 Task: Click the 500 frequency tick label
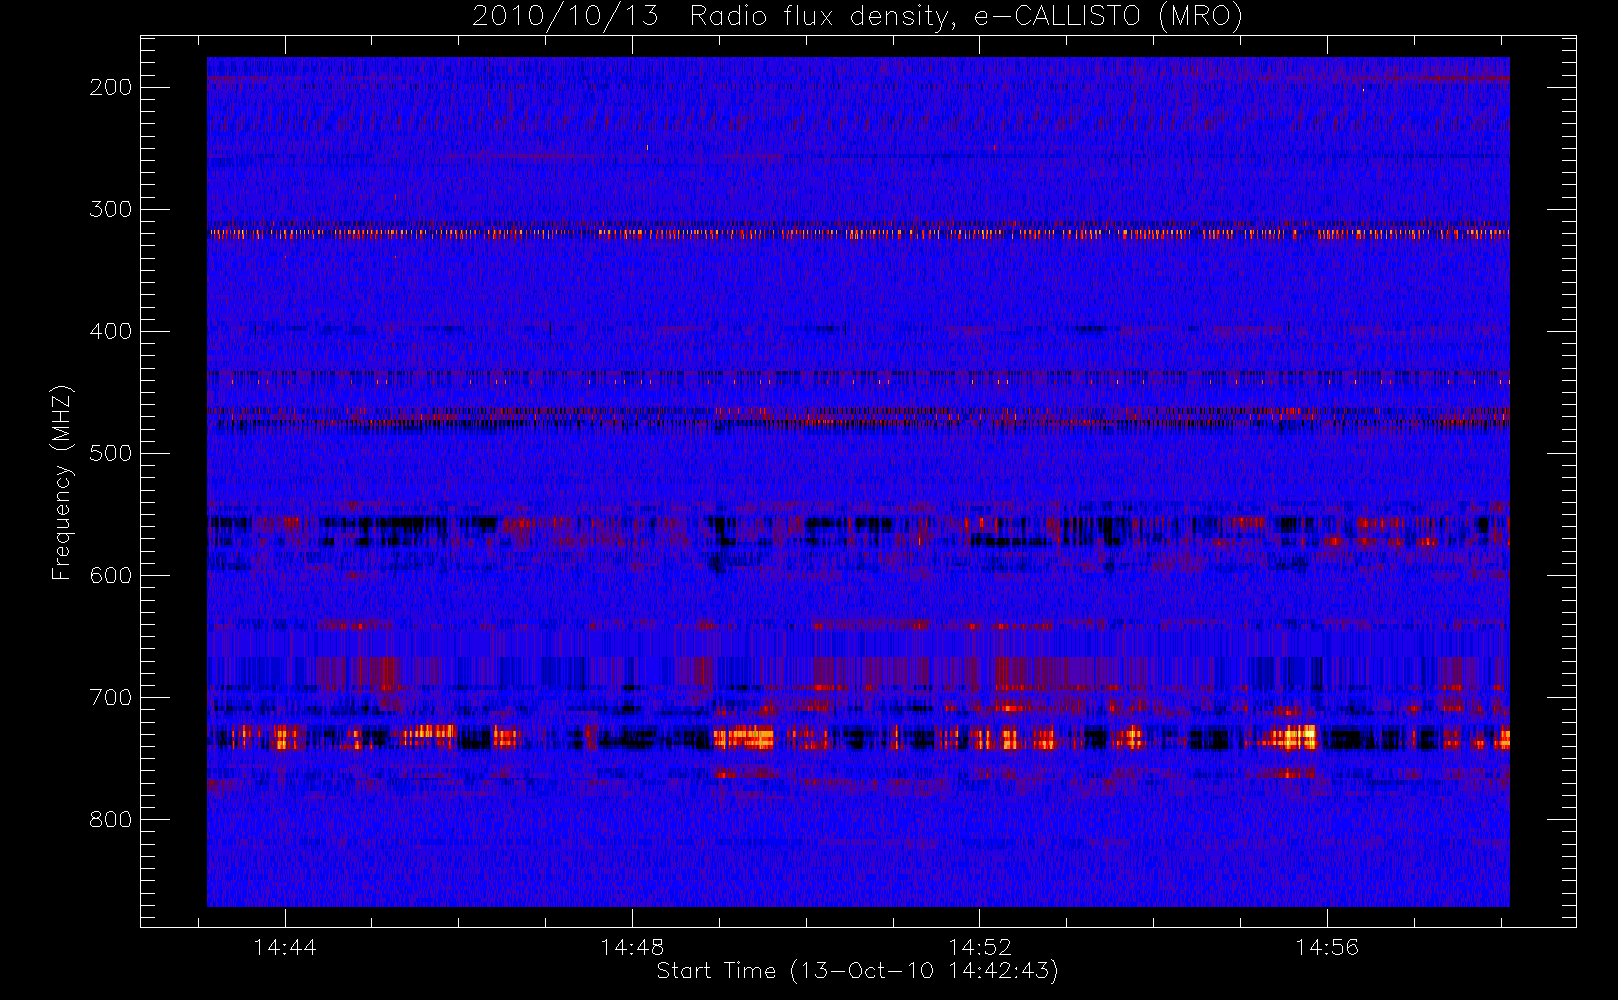pos(110,453)
